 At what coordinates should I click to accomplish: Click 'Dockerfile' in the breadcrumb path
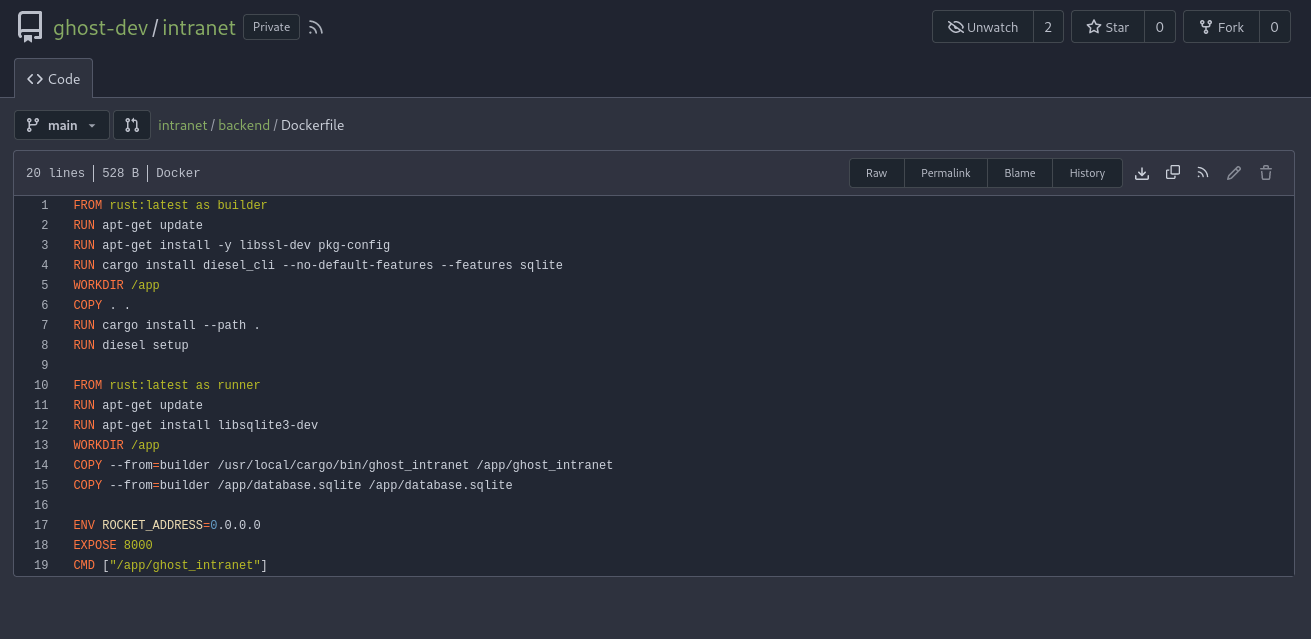coord(312,125)
